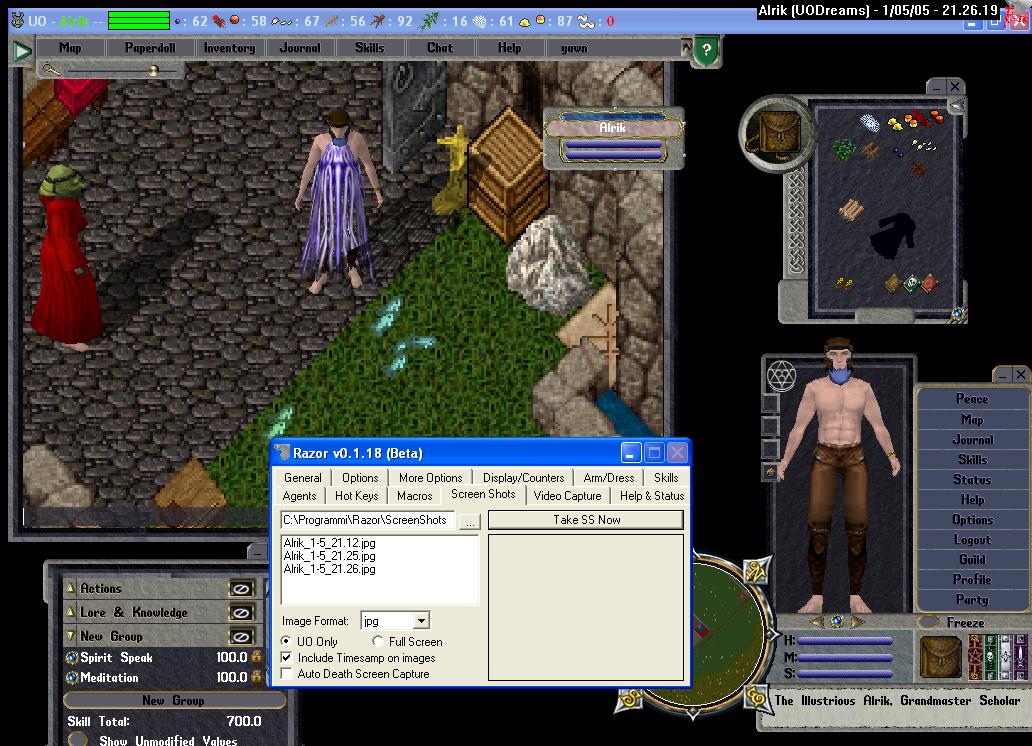
Task: Toggle the lock icon for Spirit Speak skill
Action: tap(256, 656)
